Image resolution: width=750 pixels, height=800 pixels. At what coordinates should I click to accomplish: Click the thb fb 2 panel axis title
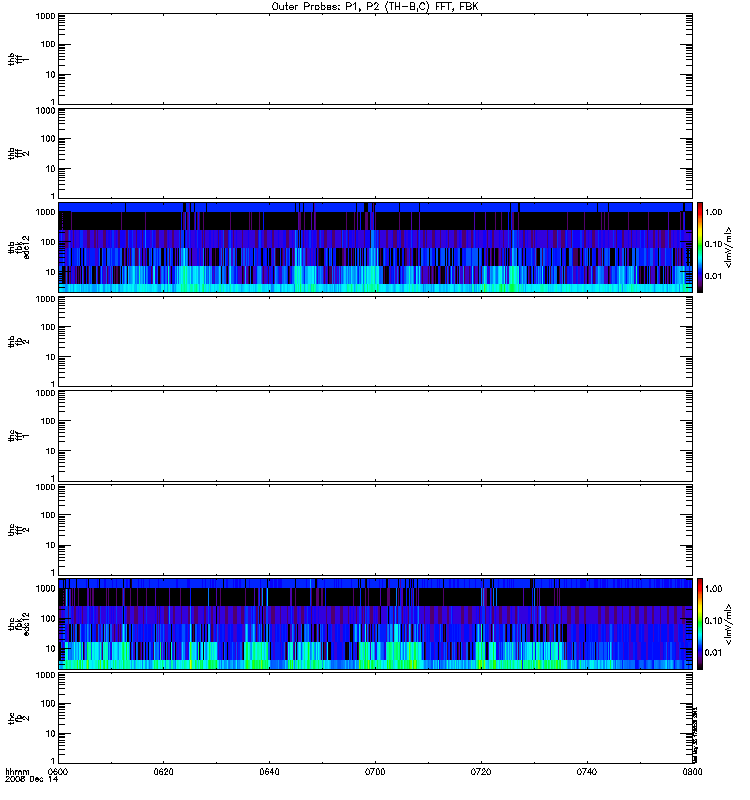pos(18,341)
